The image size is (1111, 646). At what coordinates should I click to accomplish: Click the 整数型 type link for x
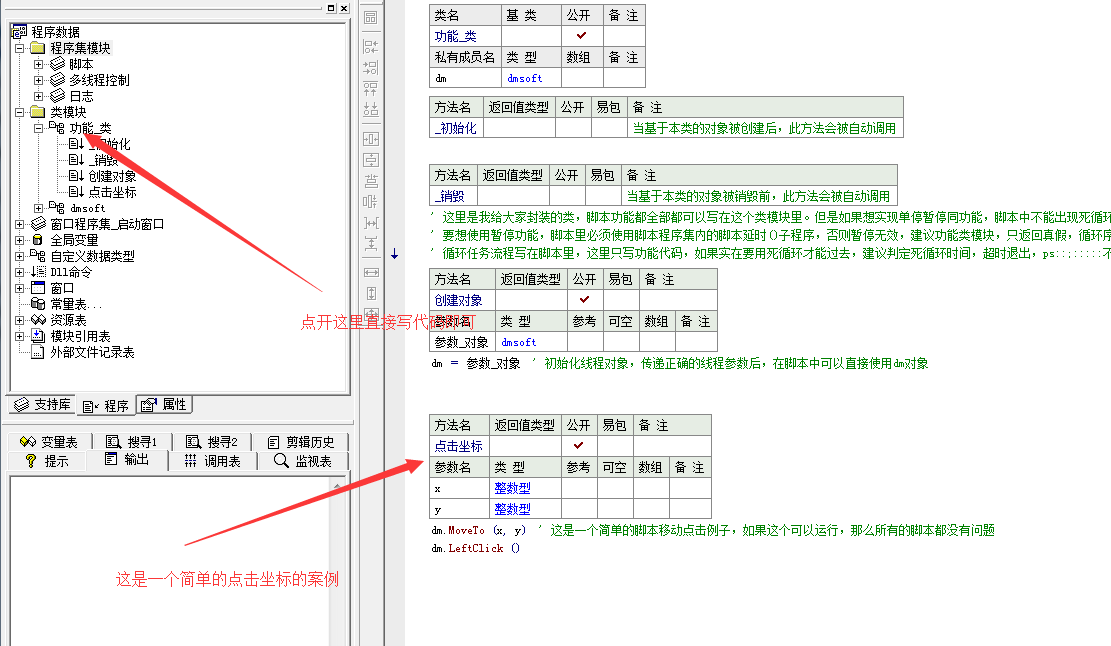coord(512,488)
